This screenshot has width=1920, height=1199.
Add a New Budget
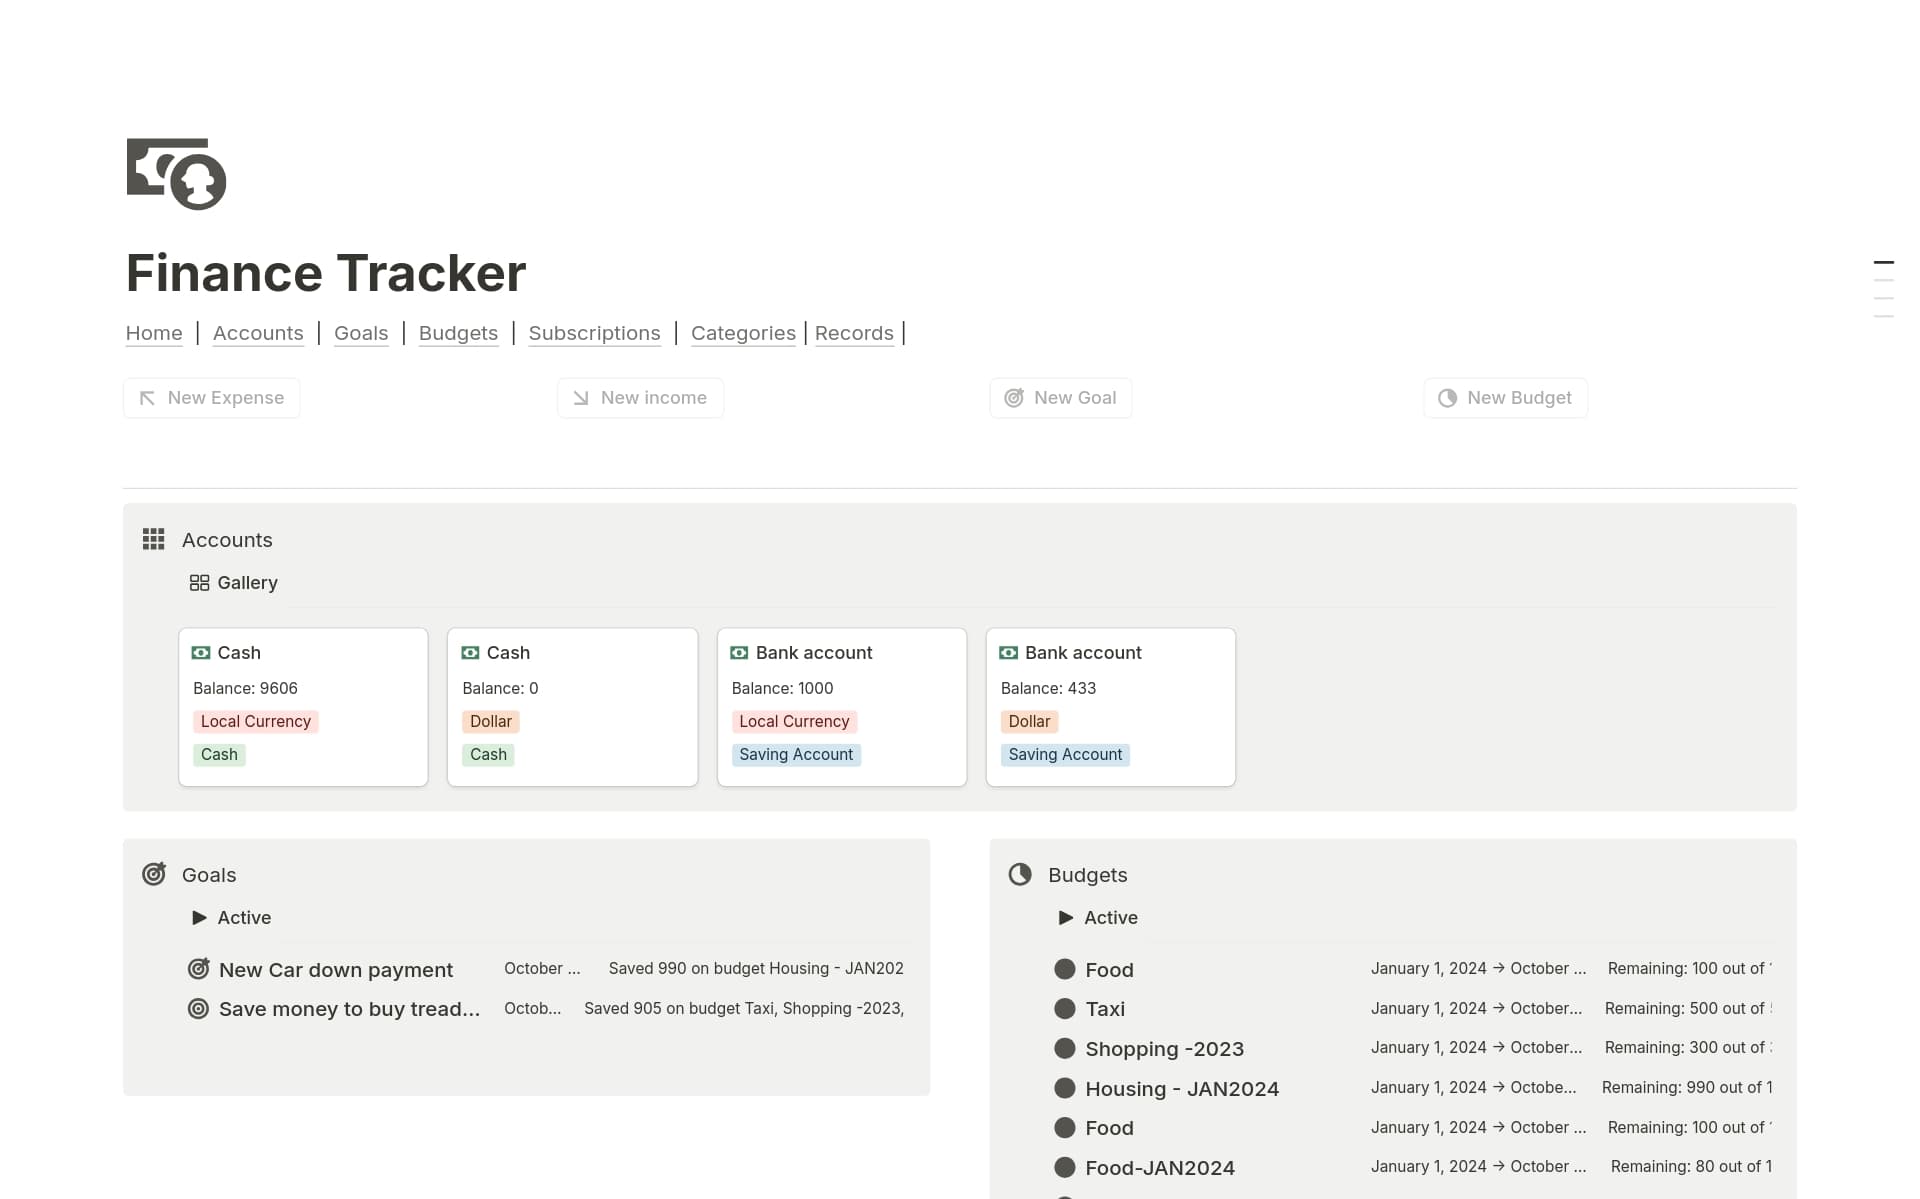(1505, 398)
